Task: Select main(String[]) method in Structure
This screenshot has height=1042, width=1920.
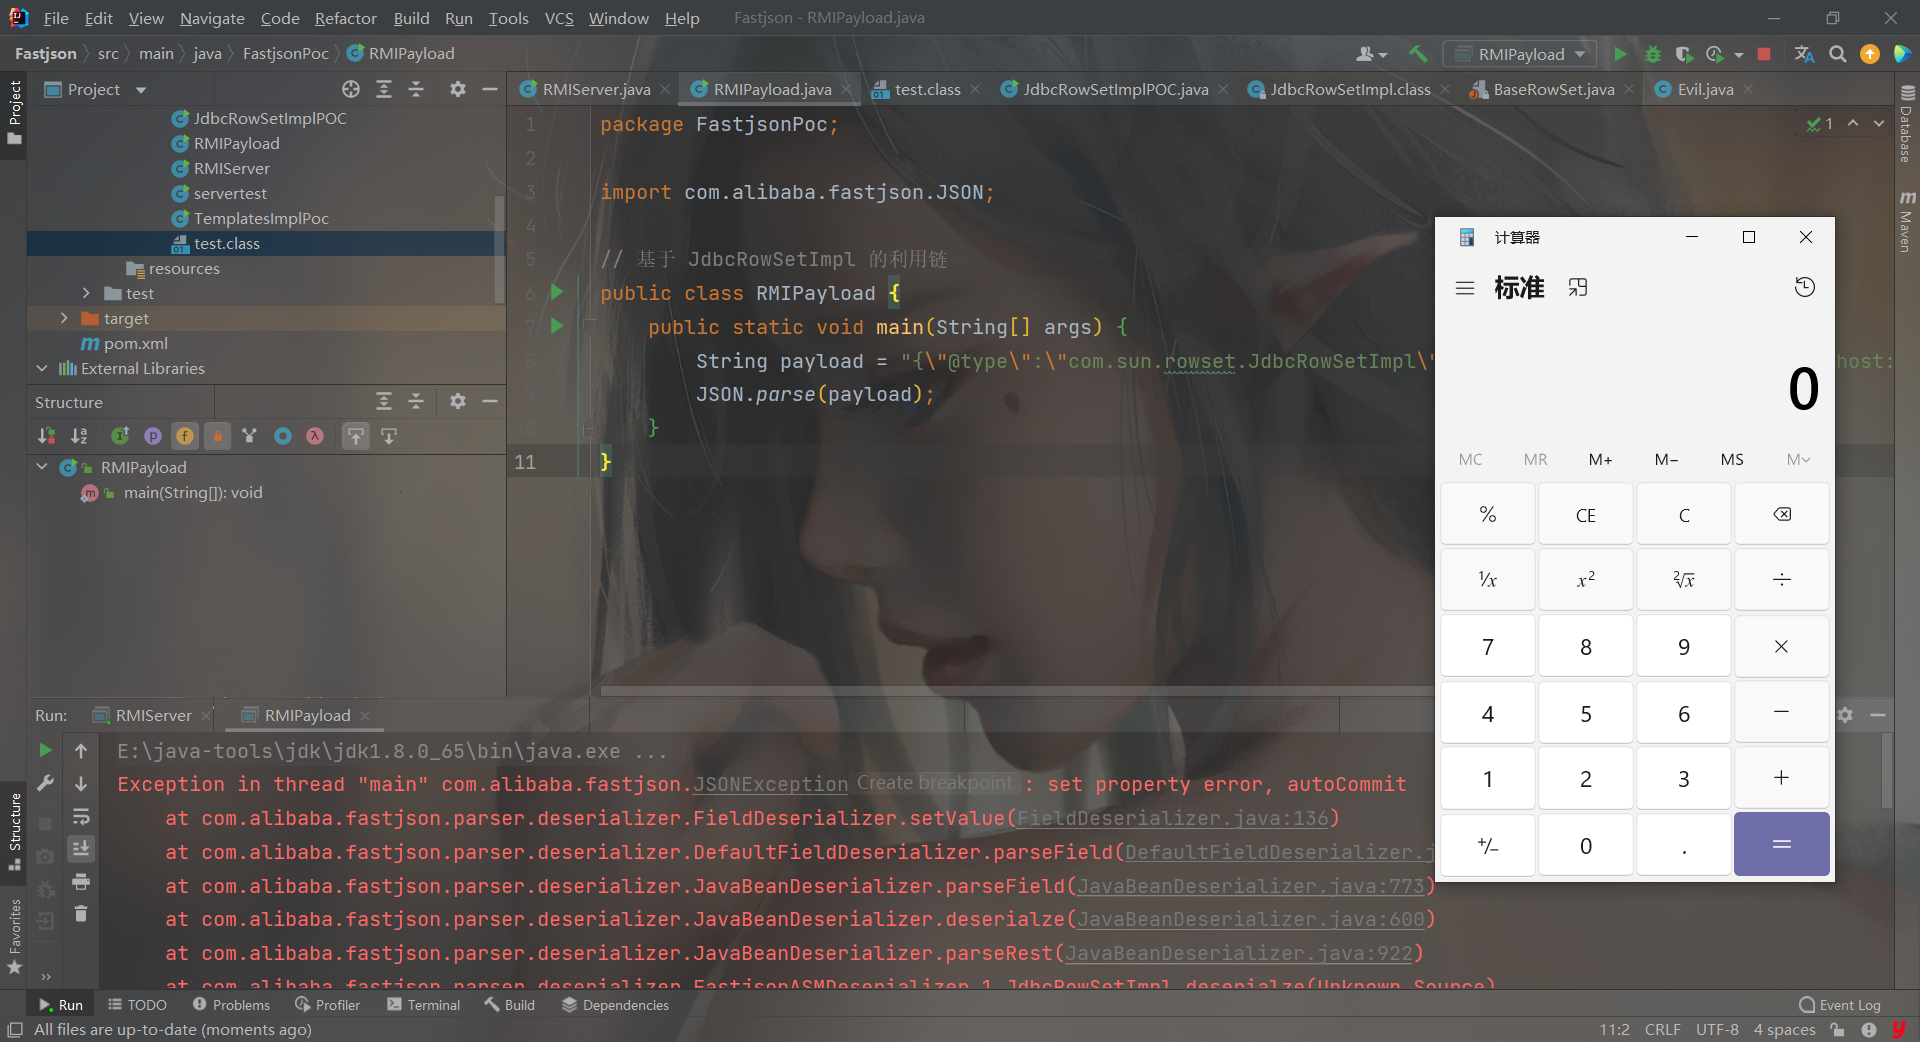Action: point(193,492)
